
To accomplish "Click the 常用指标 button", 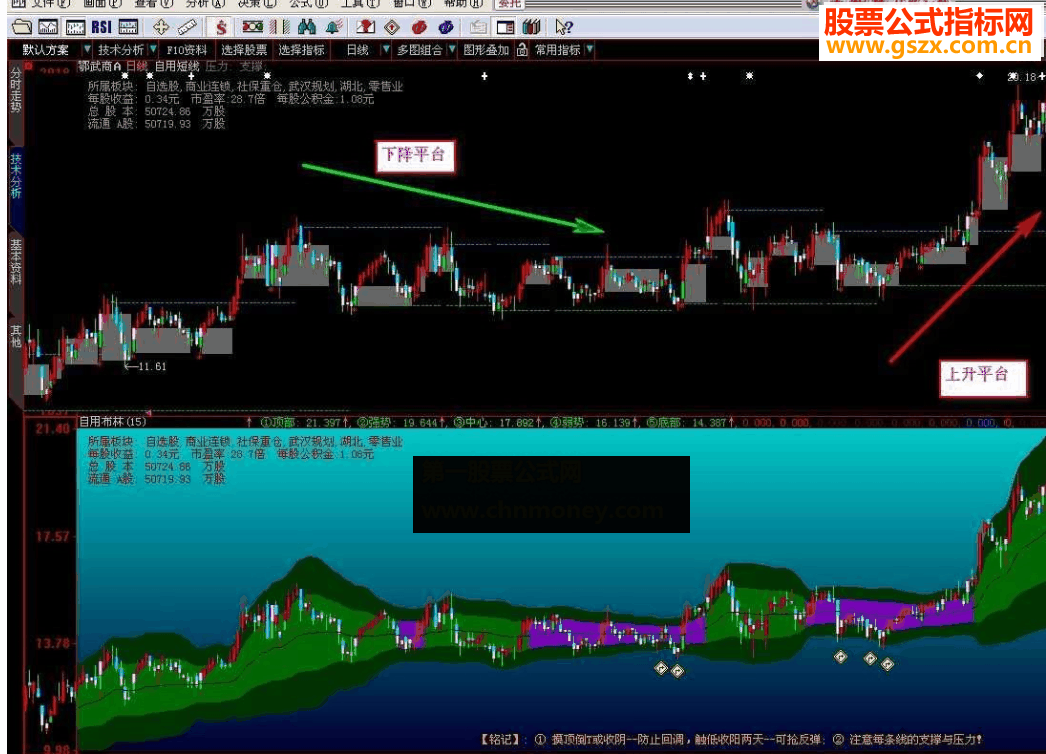I will (x=558, y=50).
